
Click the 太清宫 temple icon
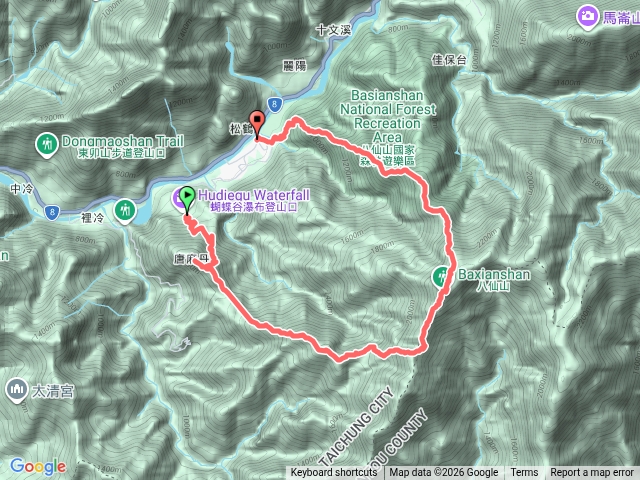(17, 390)
